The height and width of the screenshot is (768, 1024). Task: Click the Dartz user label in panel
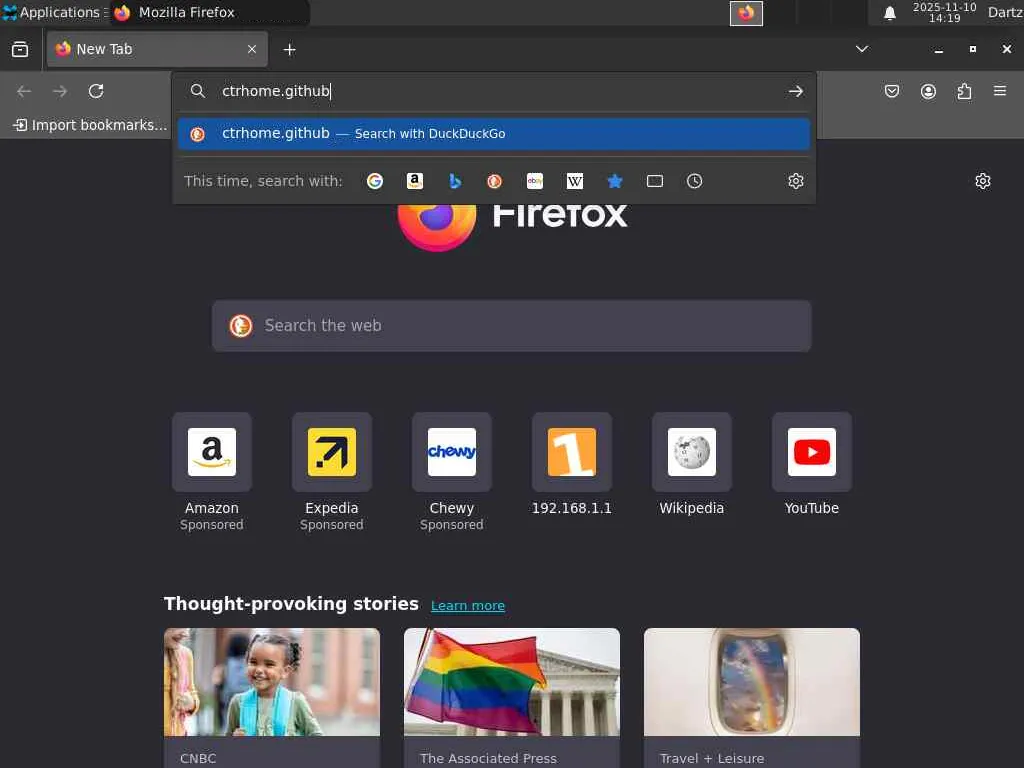[1004, 12]
